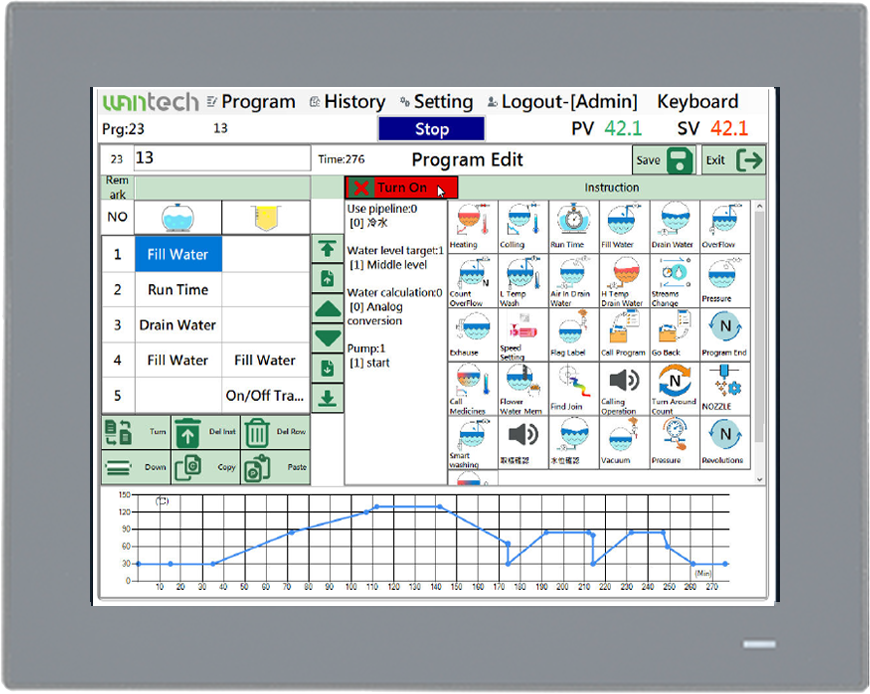
Task: Move step to bottom with bar-arrow-down button
Action: point(327,398)
